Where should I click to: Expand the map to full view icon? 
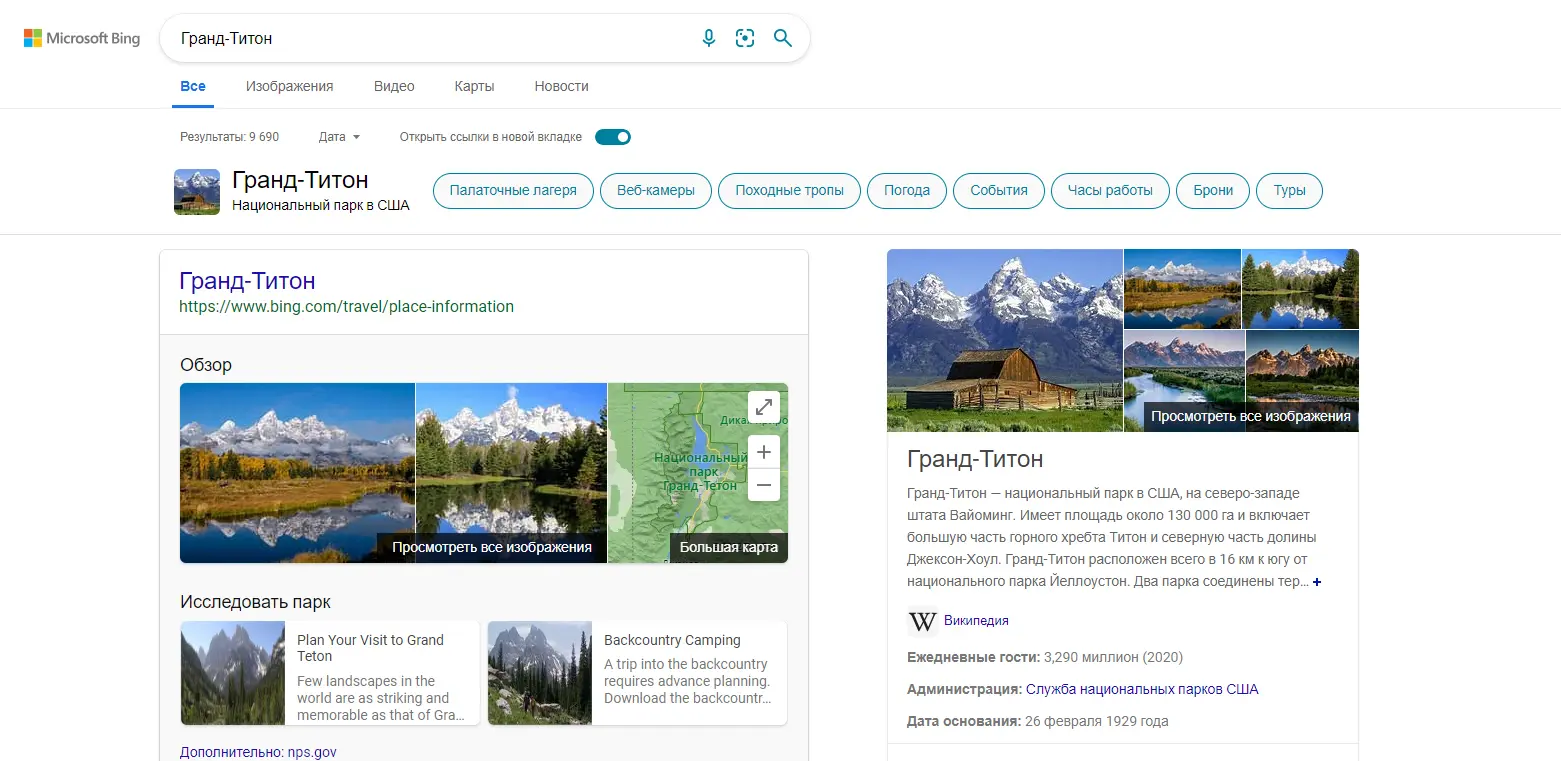[x=764, y=407]
